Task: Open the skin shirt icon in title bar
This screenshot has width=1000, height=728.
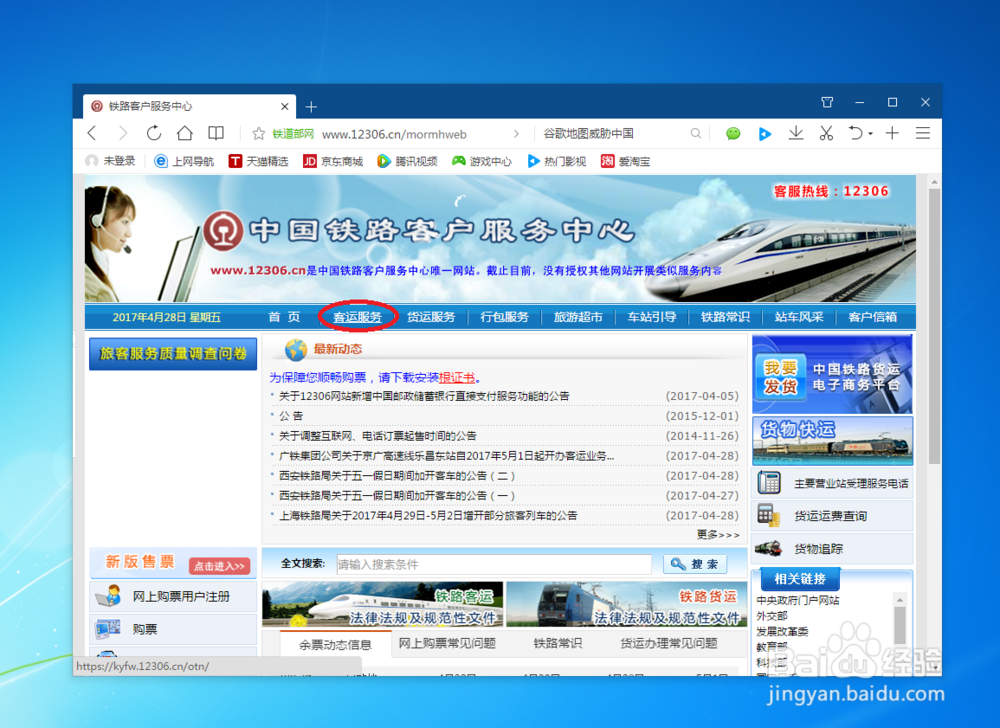Action: coord(827,102)
